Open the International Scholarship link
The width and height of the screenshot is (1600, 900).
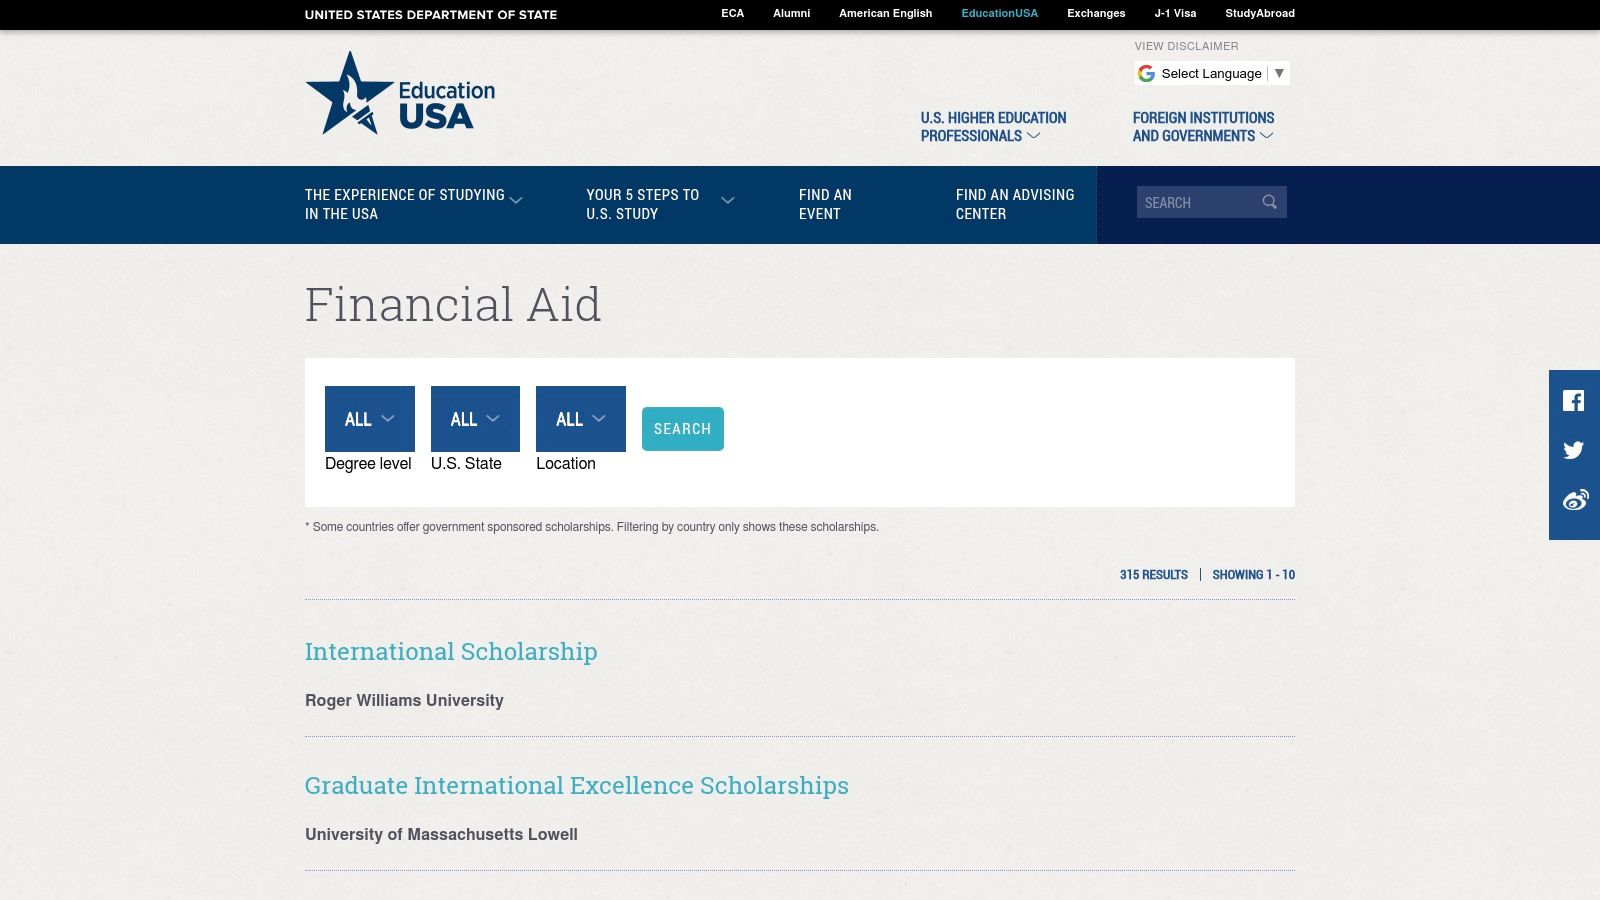pos(451,651)
